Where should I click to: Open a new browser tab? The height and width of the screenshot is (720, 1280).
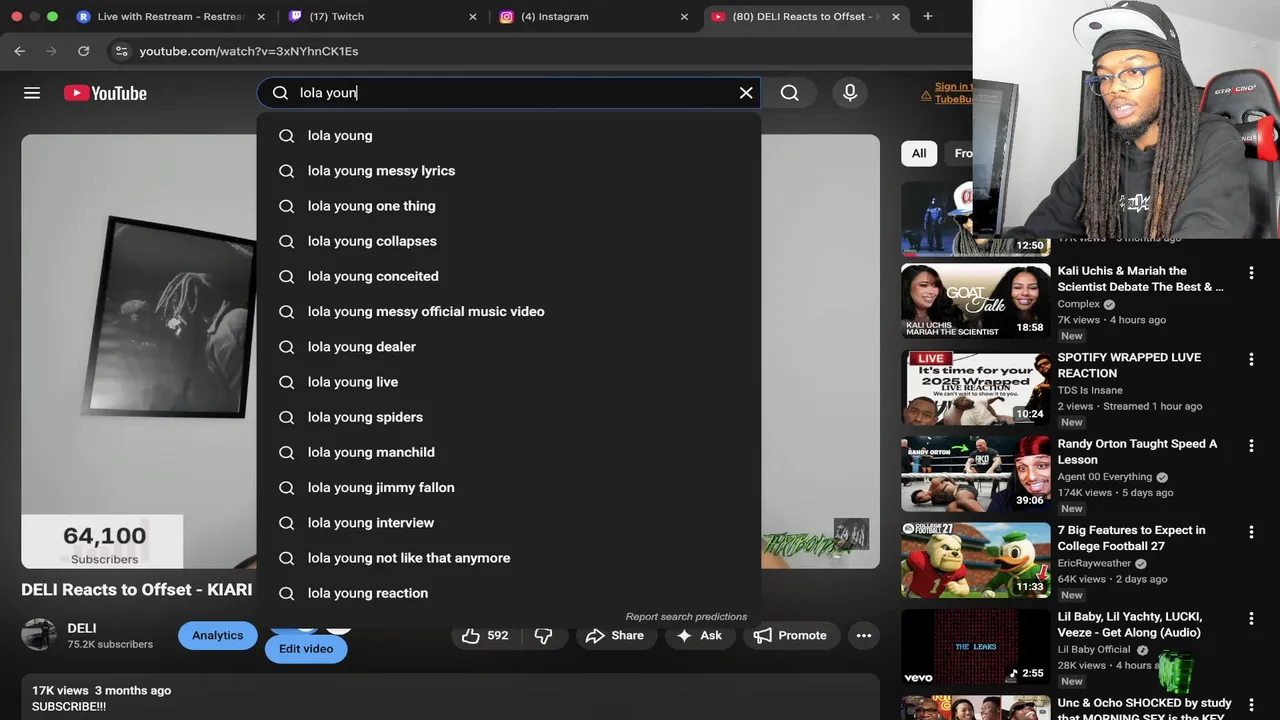928,16
